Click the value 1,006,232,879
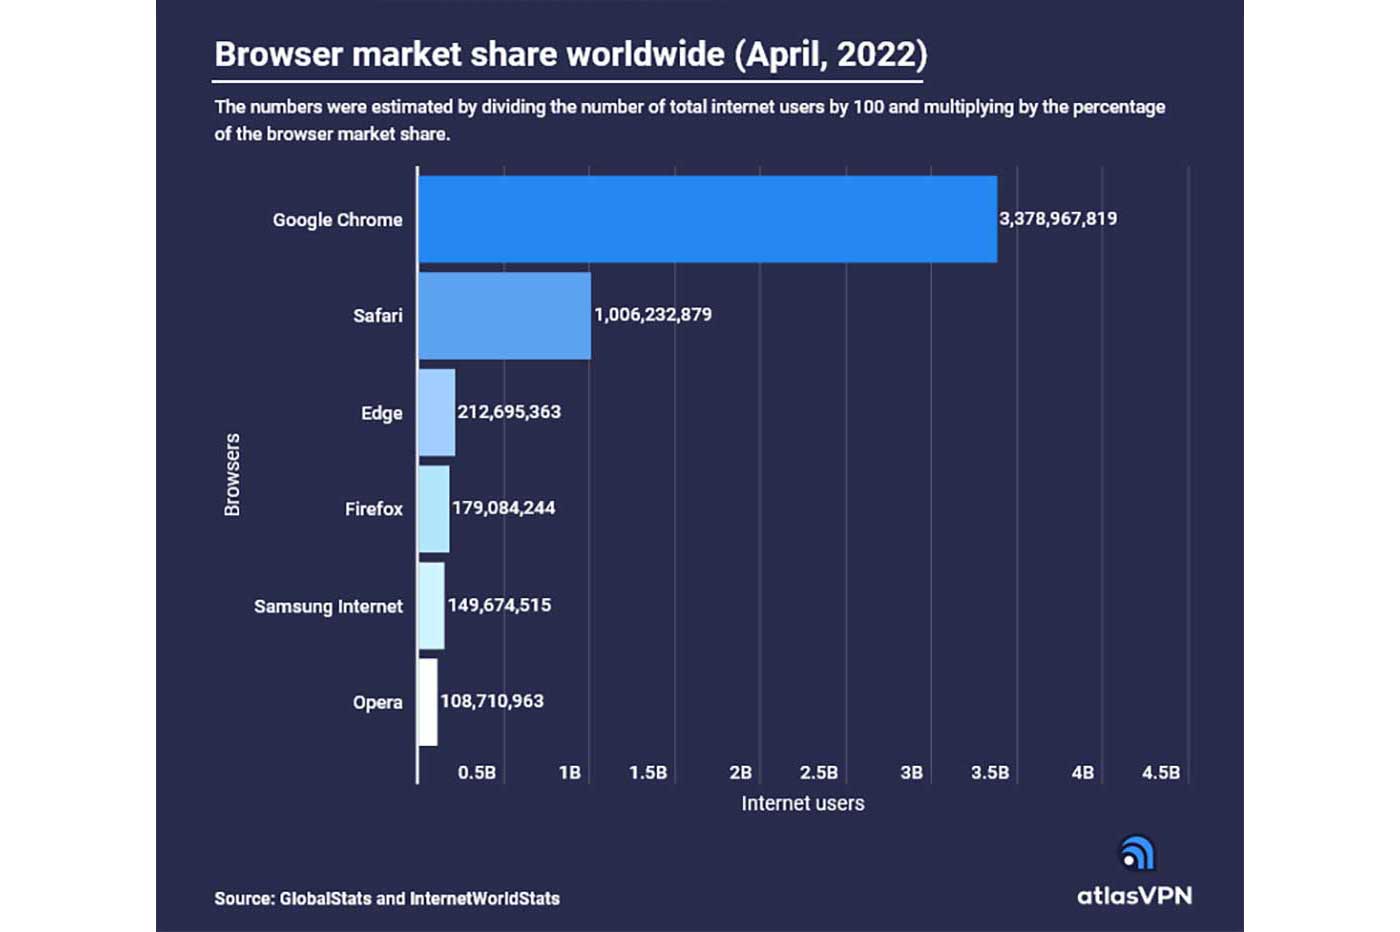Screen dimensions: 1400x932 pos(653,314)
